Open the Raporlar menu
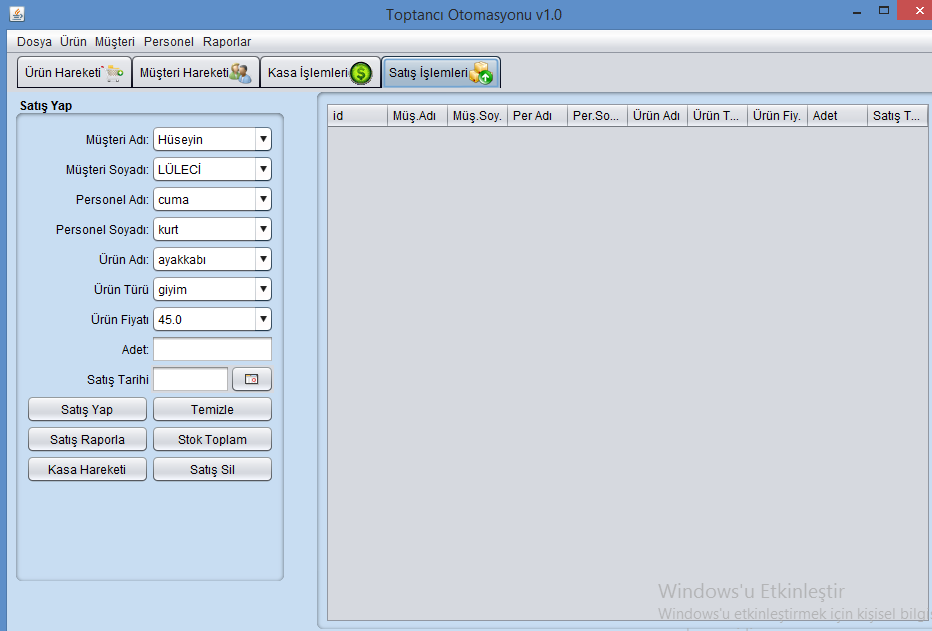The width and height of the screenshot is (932, 631). tap(227, 42)
